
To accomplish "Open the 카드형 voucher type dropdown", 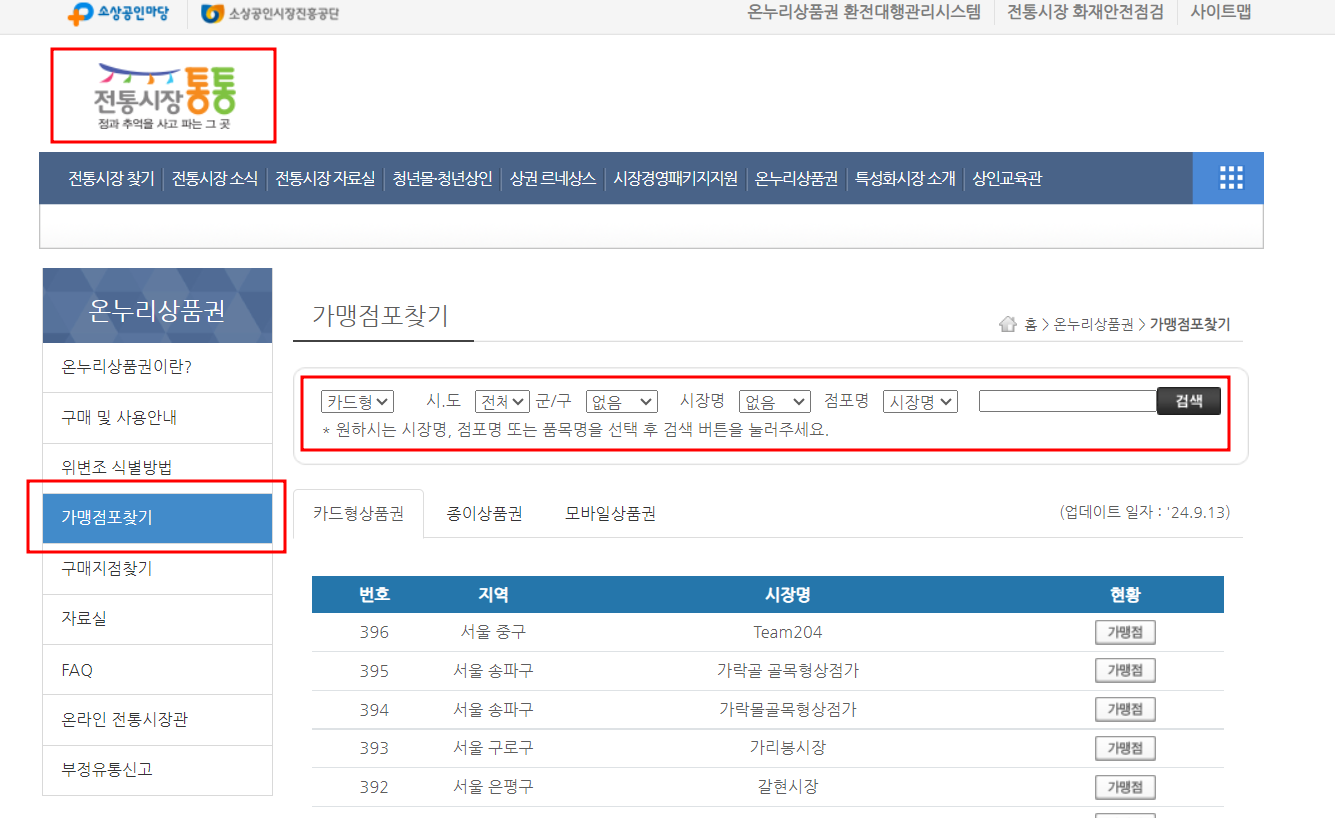I will click(357, 401).
